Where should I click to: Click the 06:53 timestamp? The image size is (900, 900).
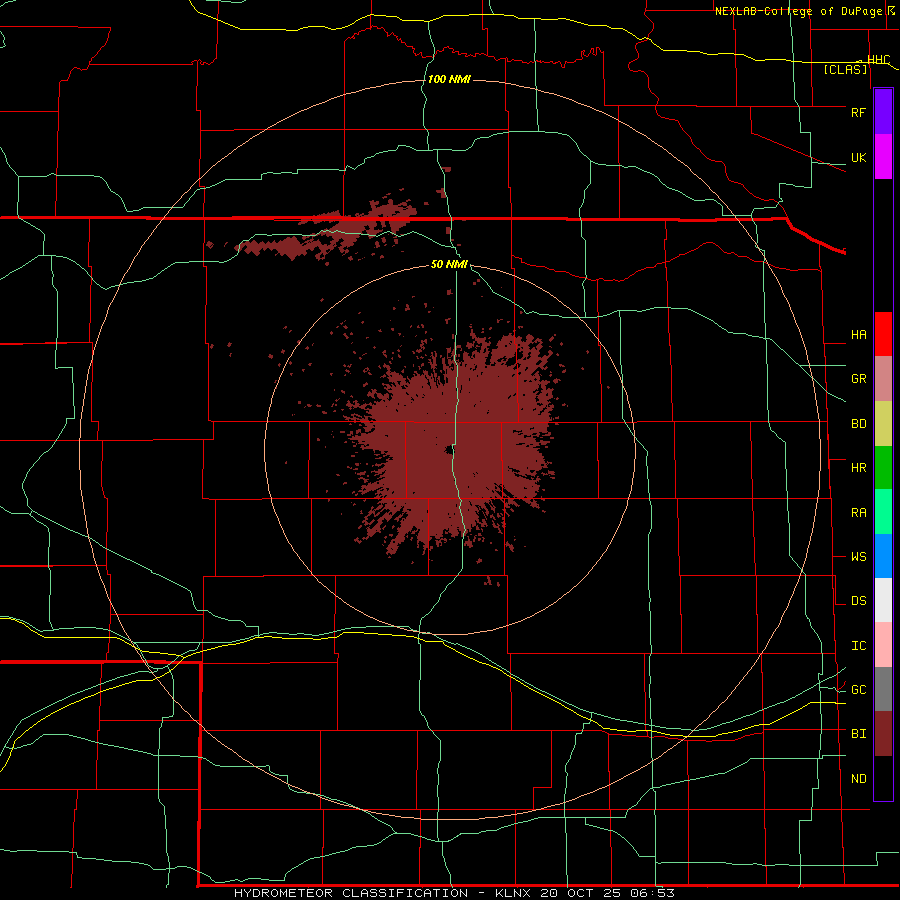click(x=651, y=893)
